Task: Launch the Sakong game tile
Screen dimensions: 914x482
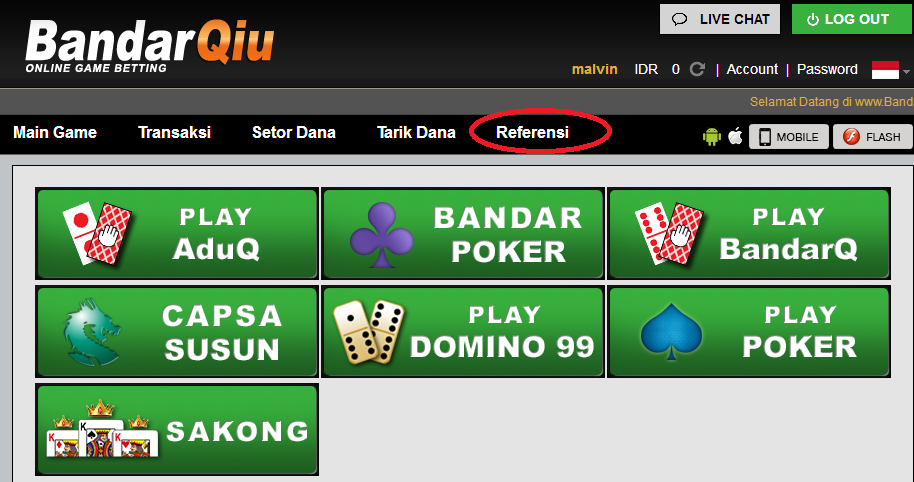Action: pos(177,429)
